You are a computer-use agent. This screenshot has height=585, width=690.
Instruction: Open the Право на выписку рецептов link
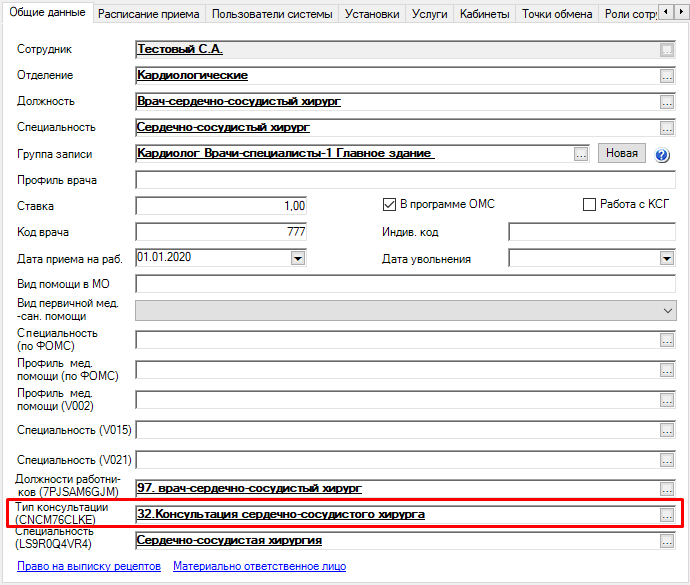89,566
